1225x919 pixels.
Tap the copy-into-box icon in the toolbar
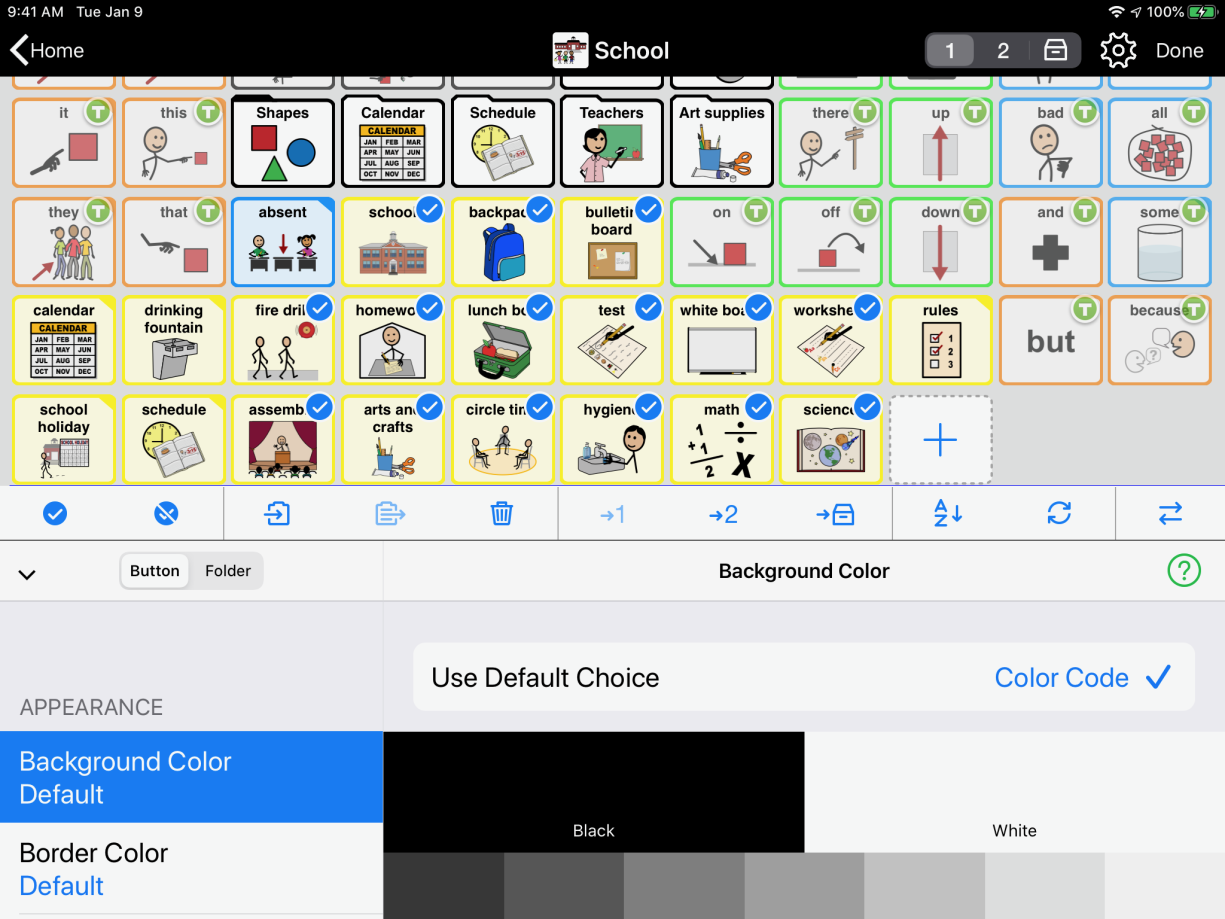(277, 513)
